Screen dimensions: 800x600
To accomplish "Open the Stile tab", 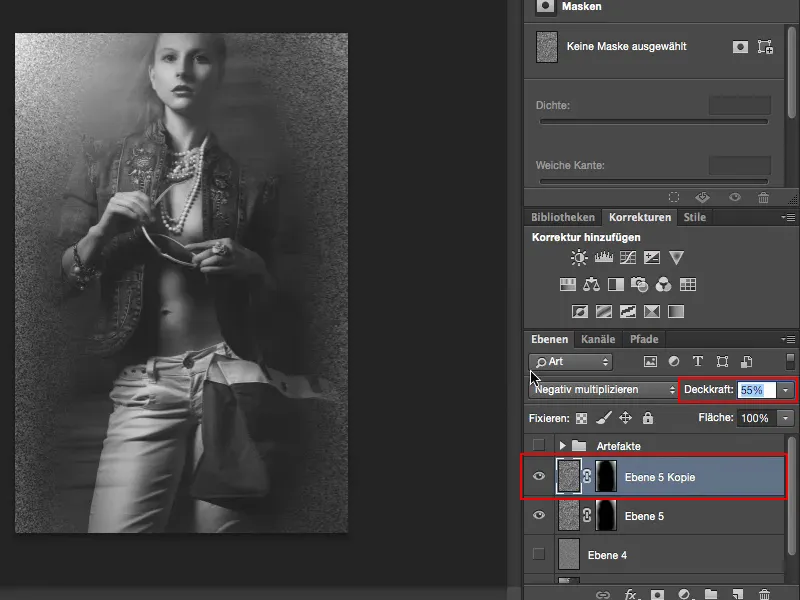I will click(695, 216).
